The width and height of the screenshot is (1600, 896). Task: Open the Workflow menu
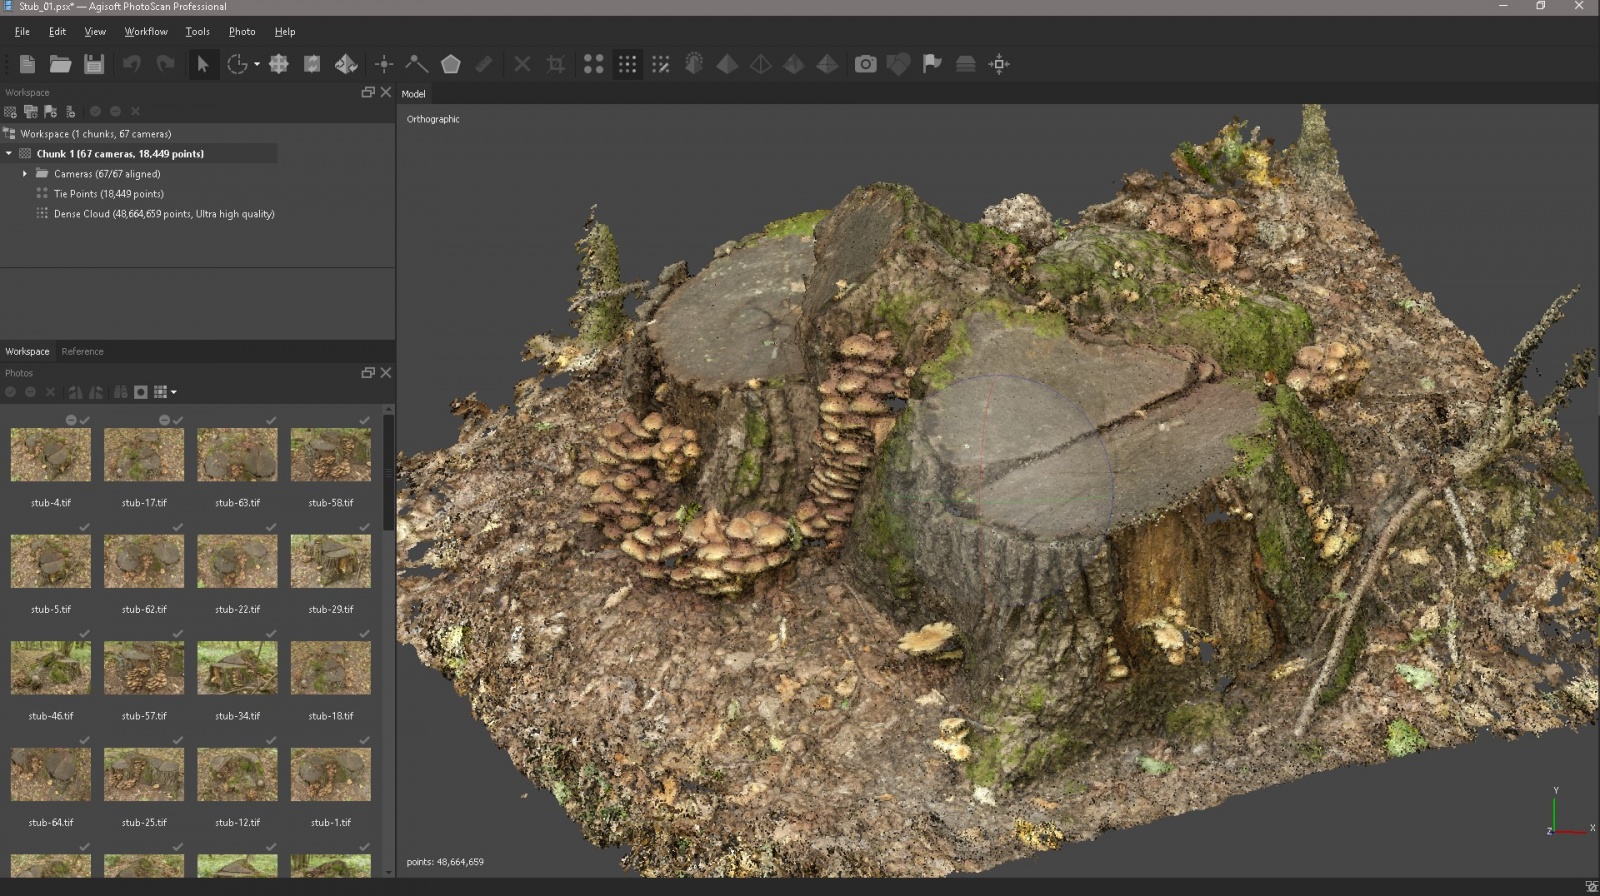point(145,32)
